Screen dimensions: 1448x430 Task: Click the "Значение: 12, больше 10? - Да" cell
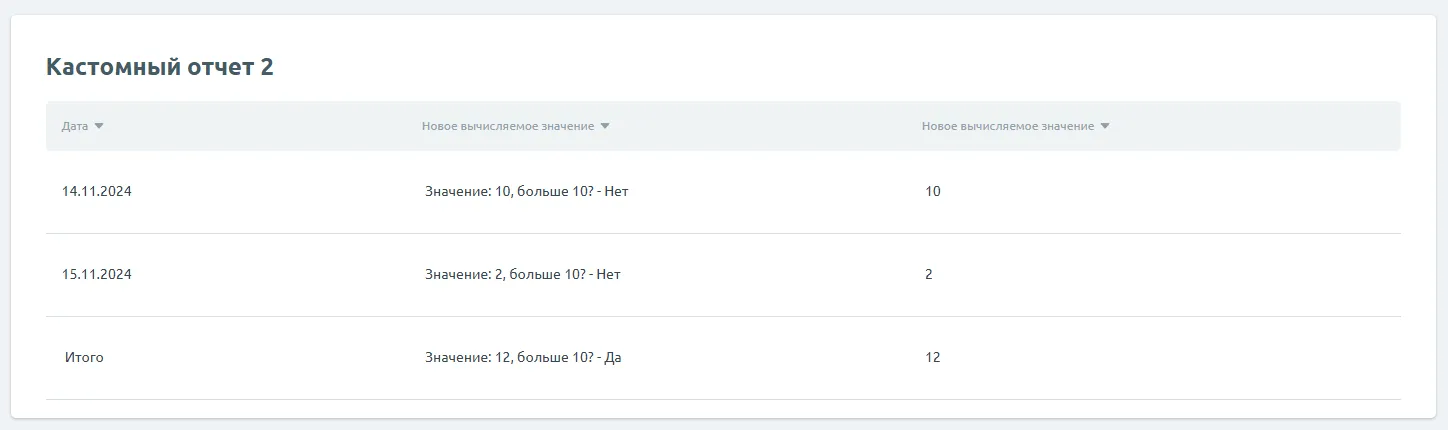coord(523,357)
